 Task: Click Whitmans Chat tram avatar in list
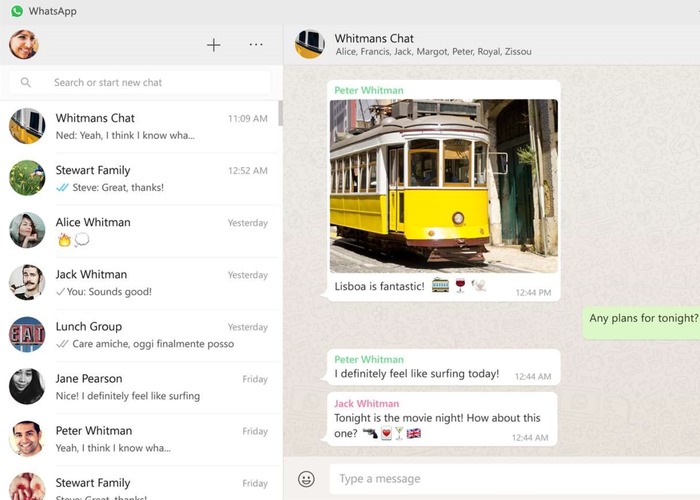coord(27,126)
